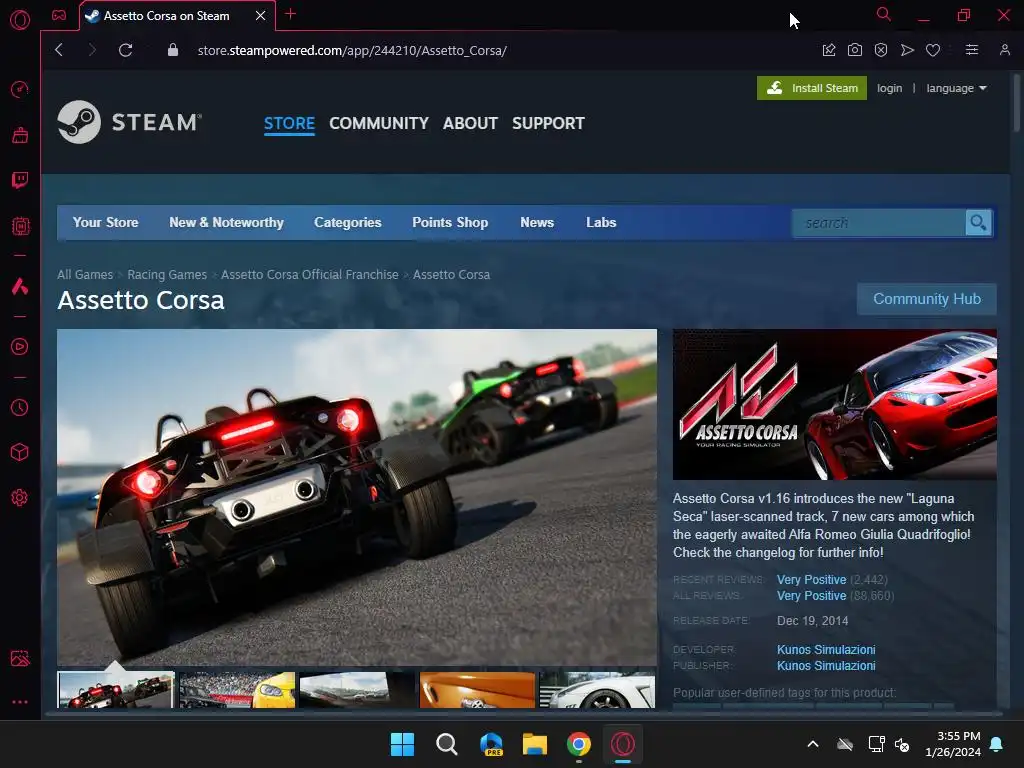Image resolution: width=1024 pixels, height=768 pixels.
Task: Open the chip-shaped icon in sidebar
Action: click(x=20, y=226)
